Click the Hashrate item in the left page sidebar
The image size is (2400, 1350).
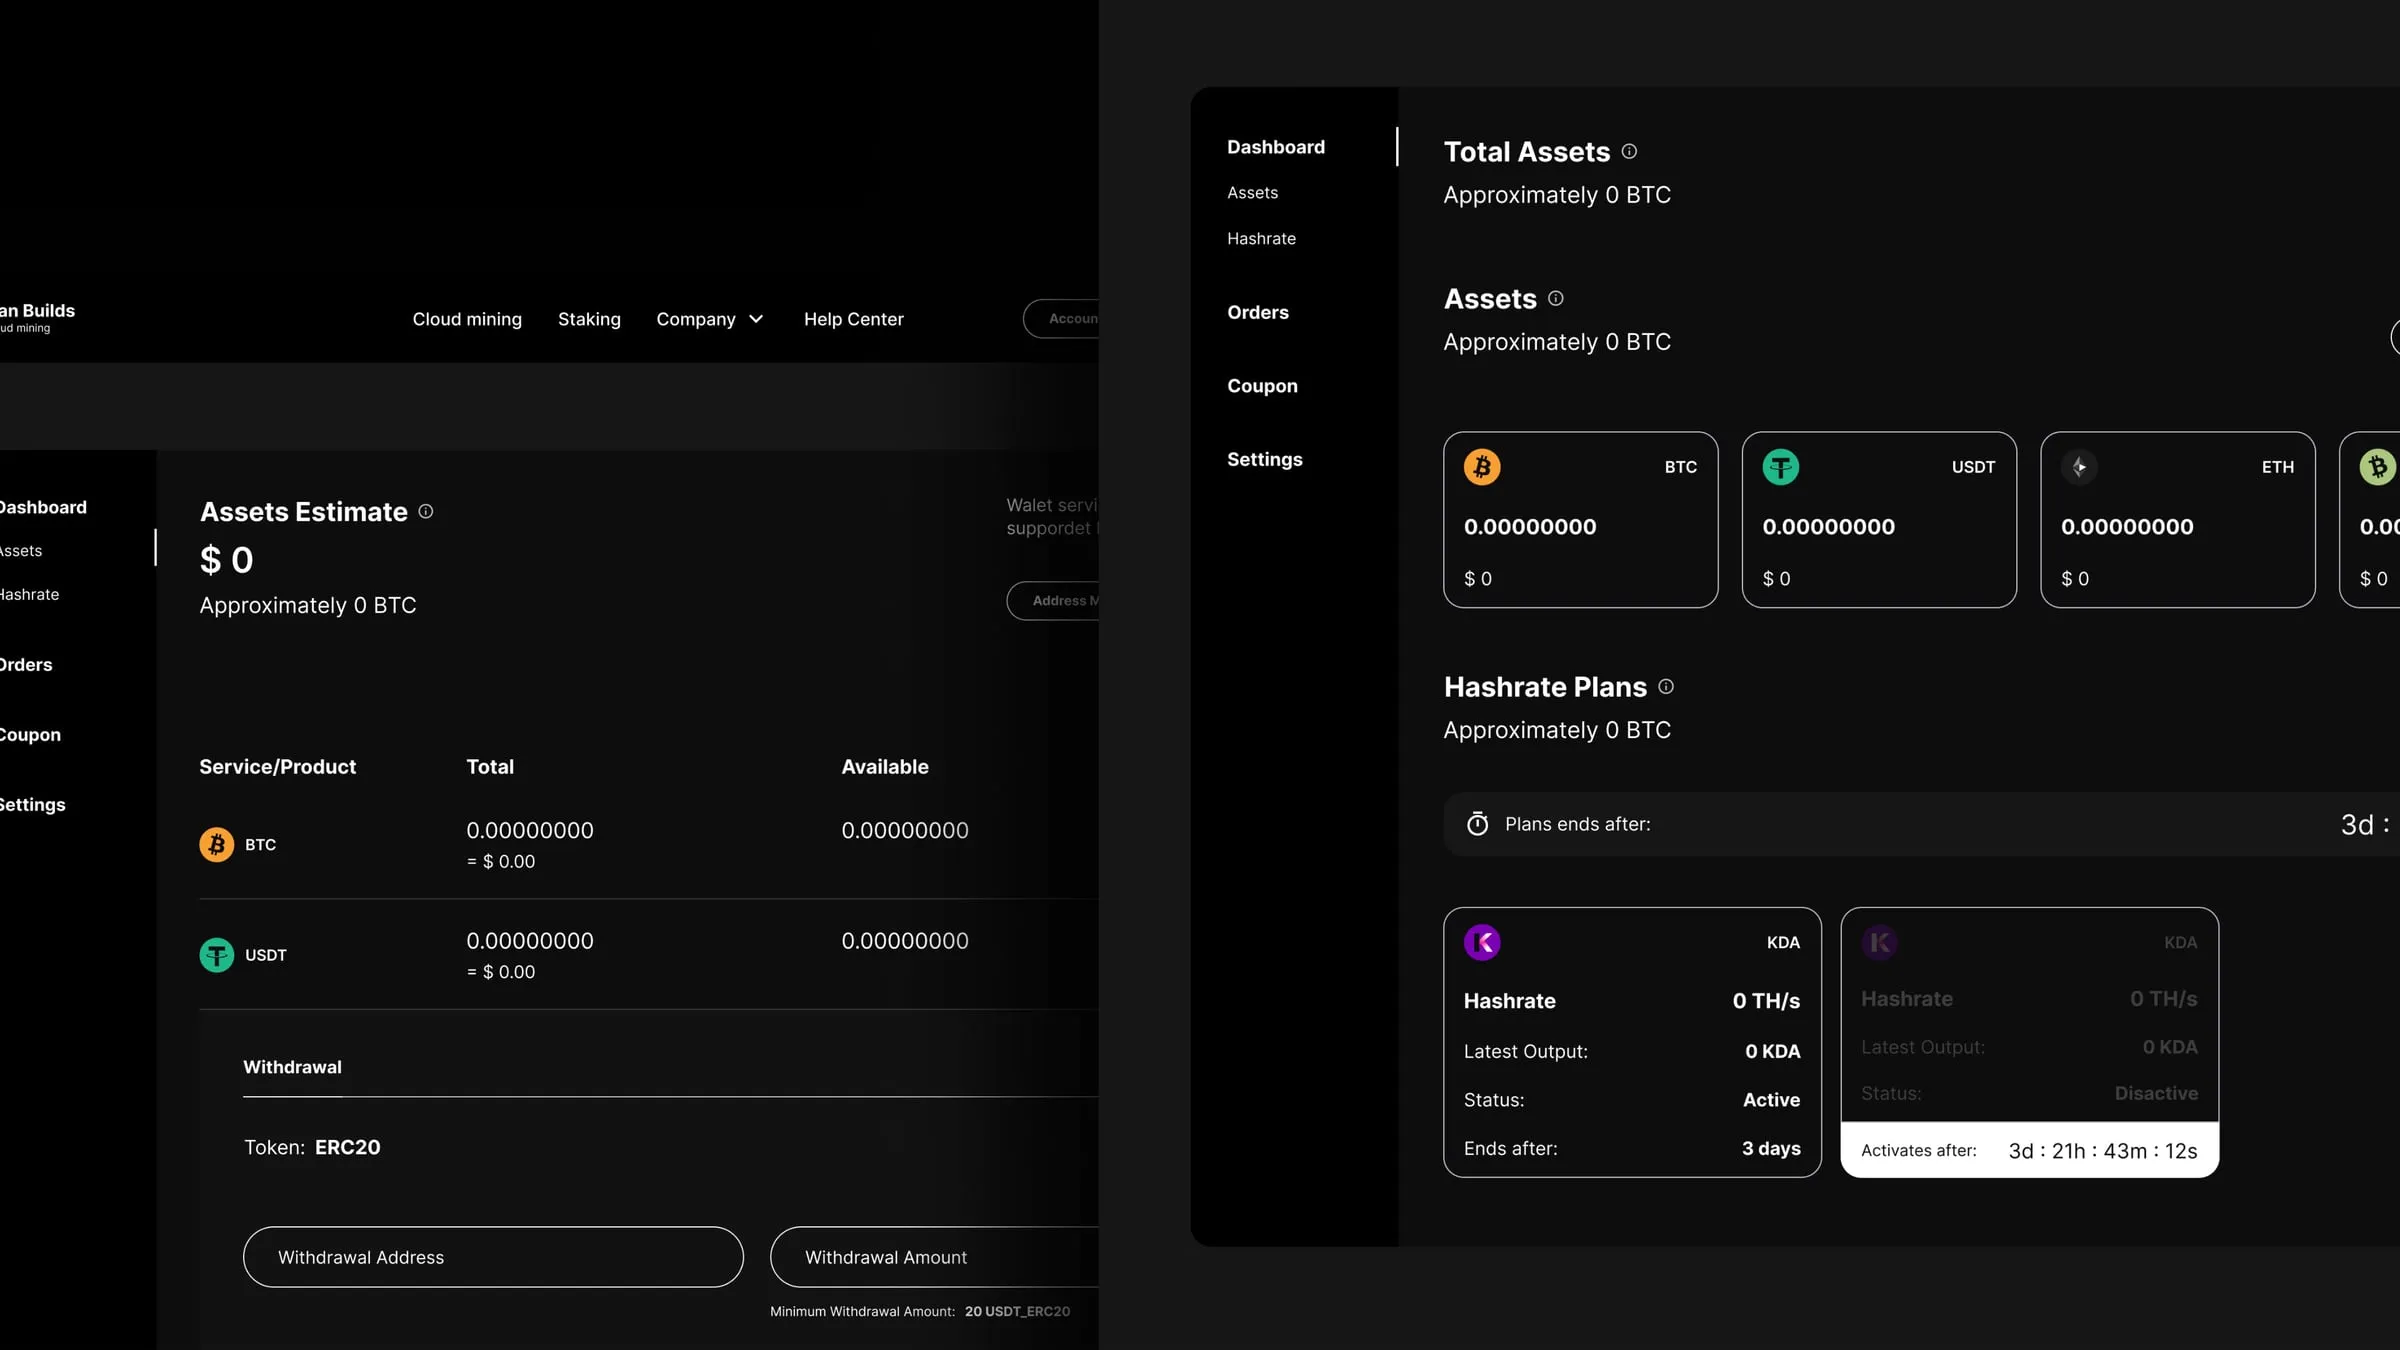[x=29, y=595]
